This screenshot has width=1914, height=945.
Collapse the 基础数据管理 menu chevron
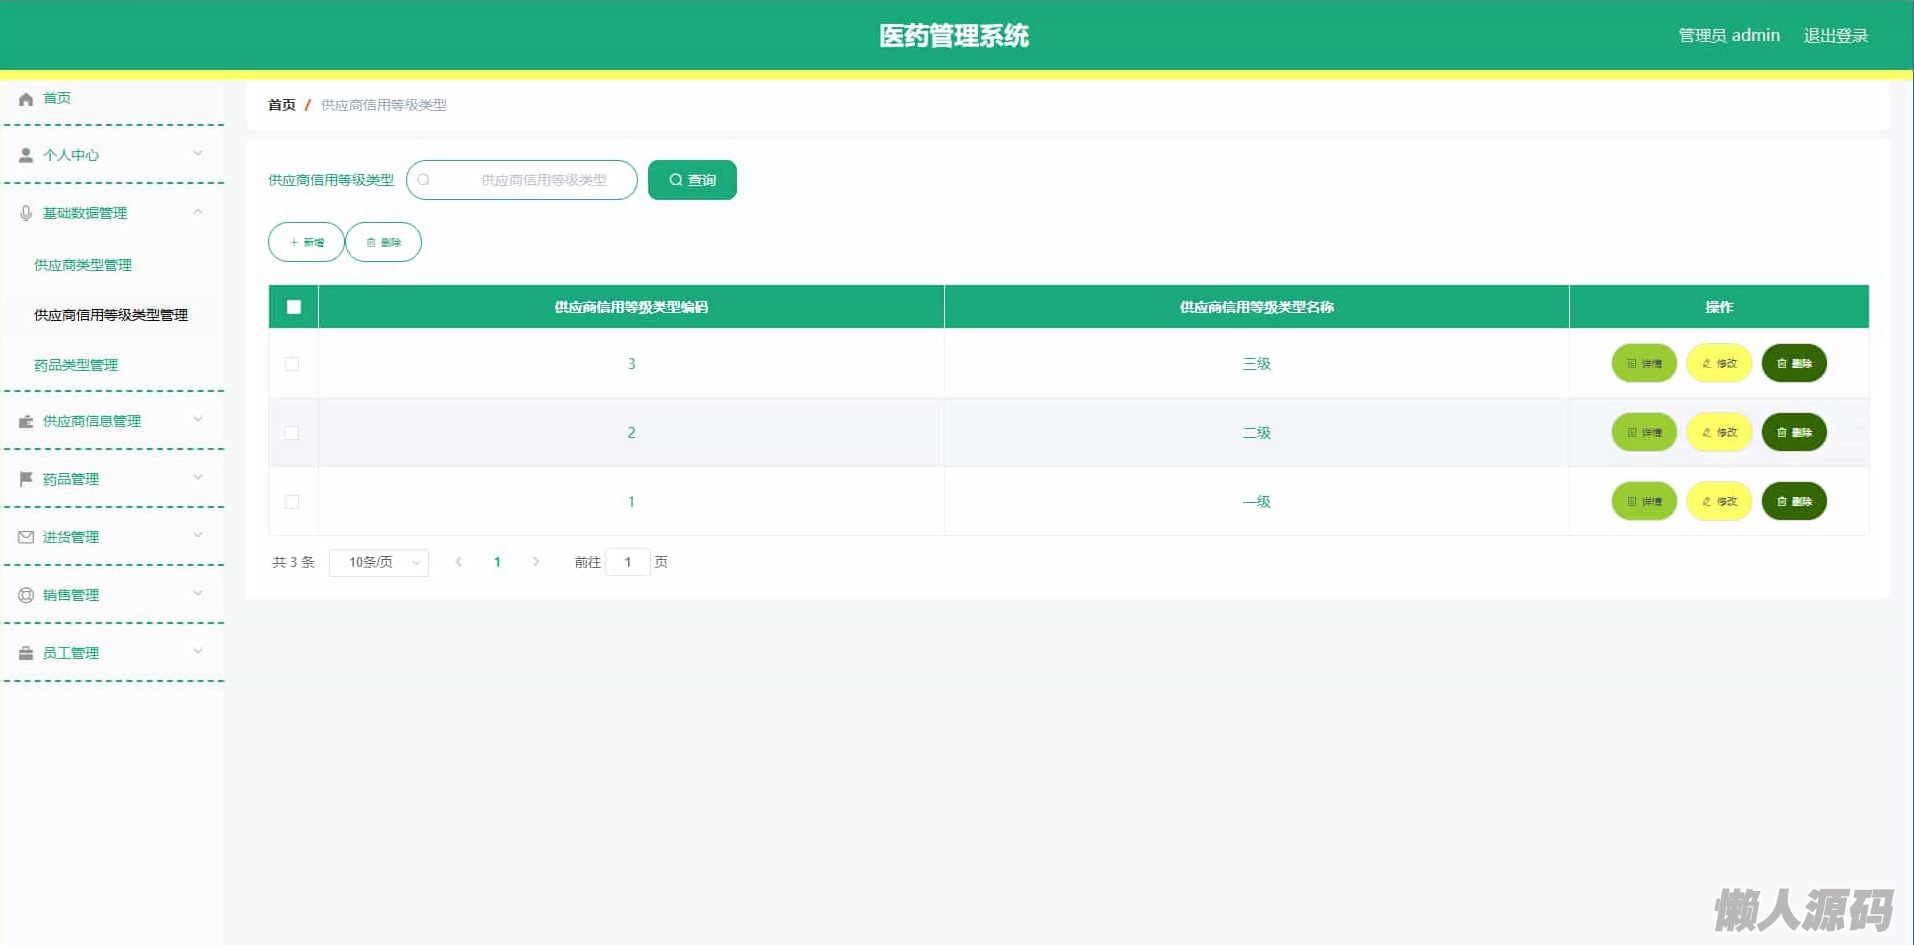pyautogui.click(x=198, y=212)
